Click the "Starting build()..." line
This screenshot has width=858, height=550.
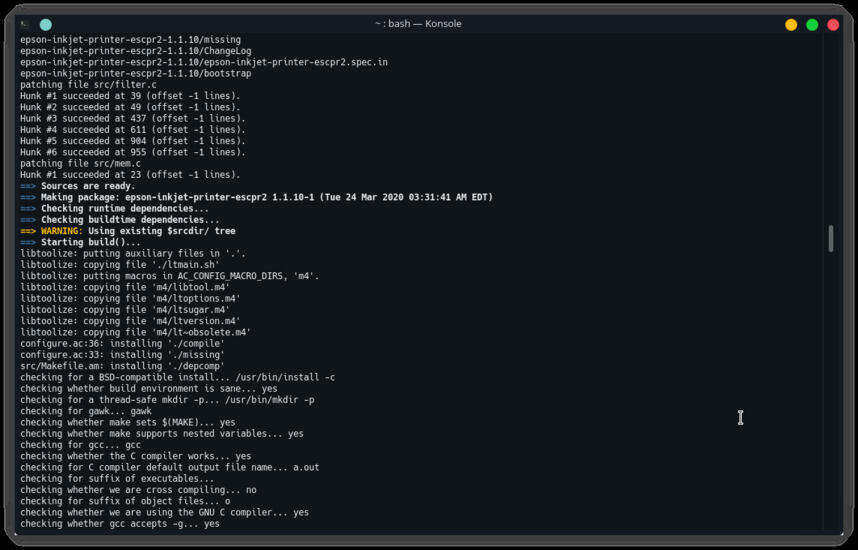[x=80, y=242]
